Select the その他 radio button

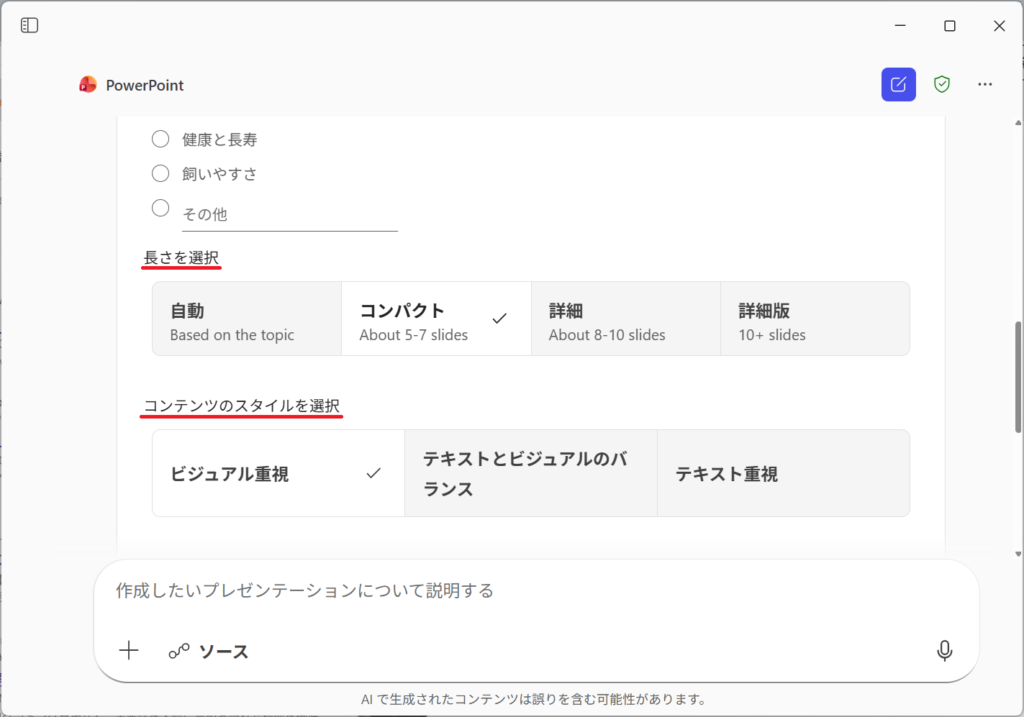pos(160,208)
